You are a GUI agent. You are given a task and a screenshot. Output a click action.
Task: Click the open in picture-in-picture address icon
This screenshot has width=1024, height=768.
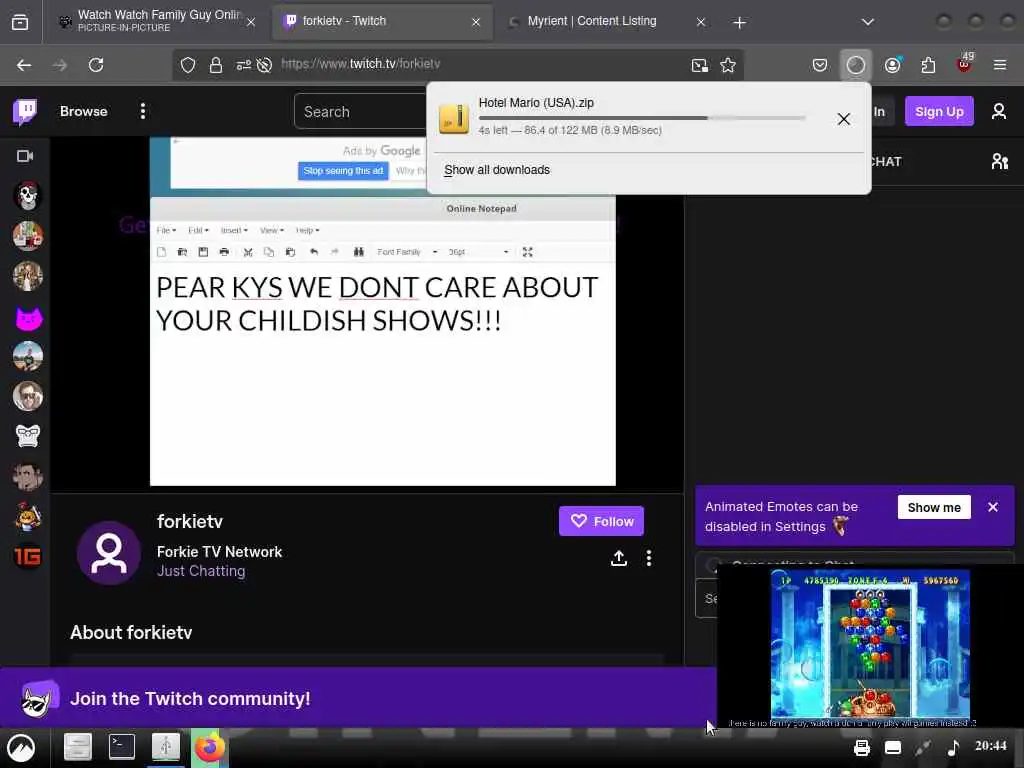click(699, 65)
